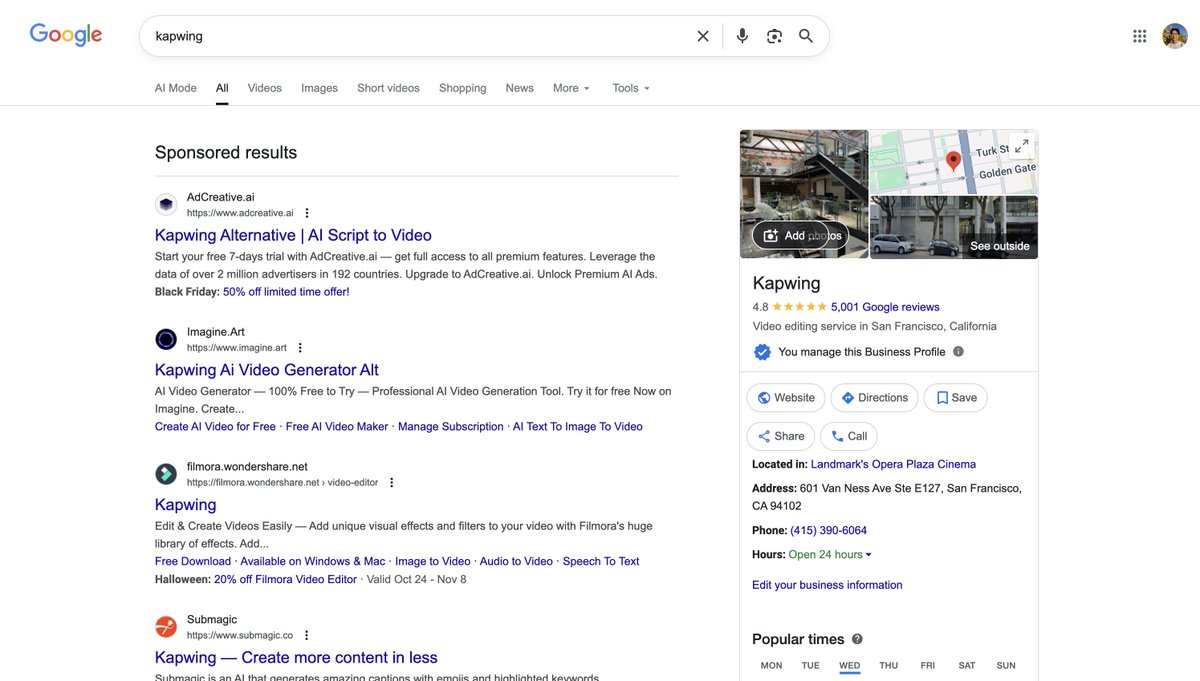This screenshot has width=1200, height=681.
Task: Select the TUE popular times tab
Action: point(811,666)
